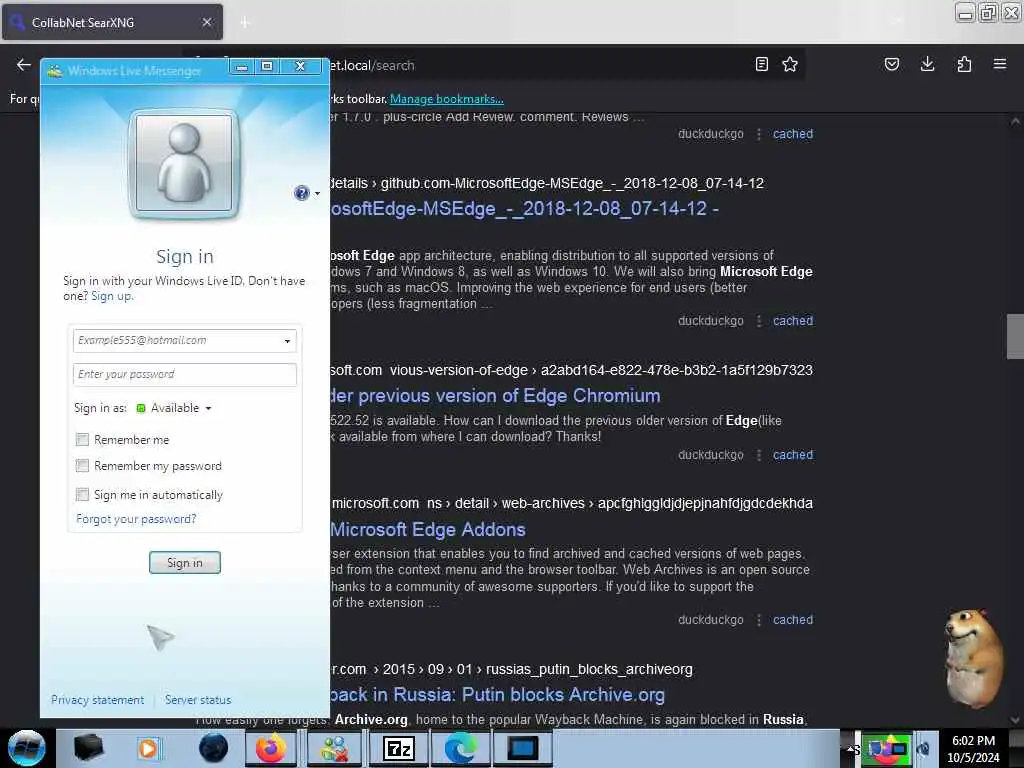
Task: Check Remember my password
Action: [x=82, y=466]
